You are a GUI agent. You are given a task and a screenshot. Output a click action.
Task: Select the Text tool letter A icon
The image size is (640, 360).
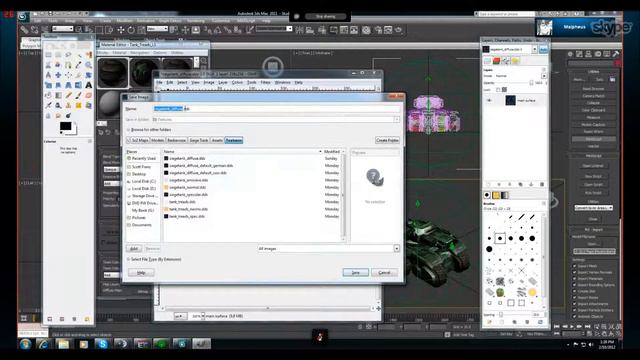point(89,85)
